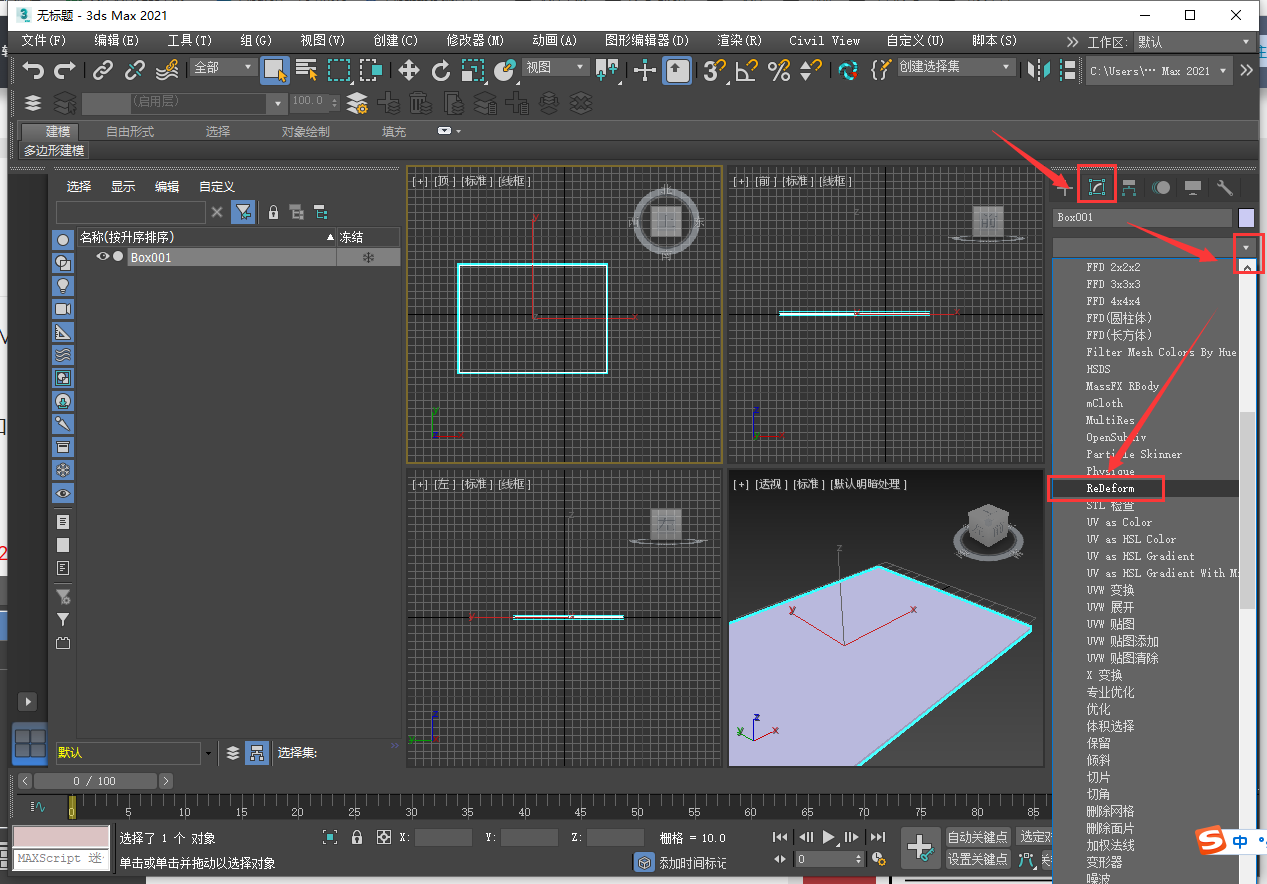Switch to the 对象绘制 ribbon tab
Viewport: 1267px width, 884px height.
pyautogui.click(x=305, y=132)
